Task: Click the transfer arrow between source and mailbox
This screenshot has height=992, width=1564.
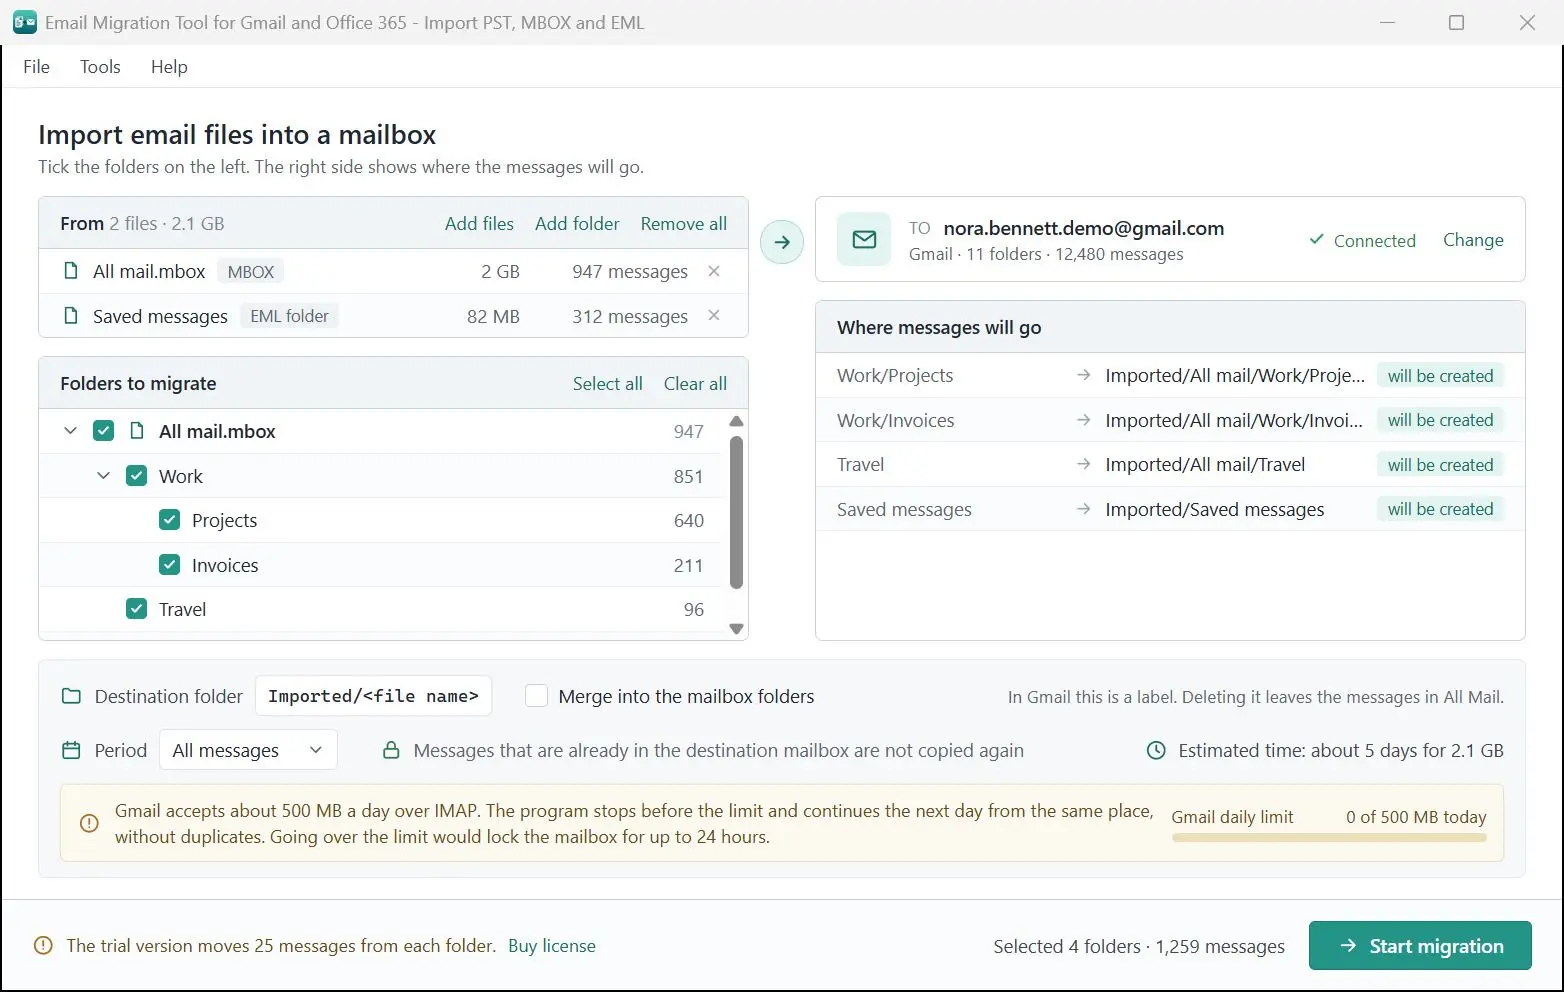Action: click(782, 242)
